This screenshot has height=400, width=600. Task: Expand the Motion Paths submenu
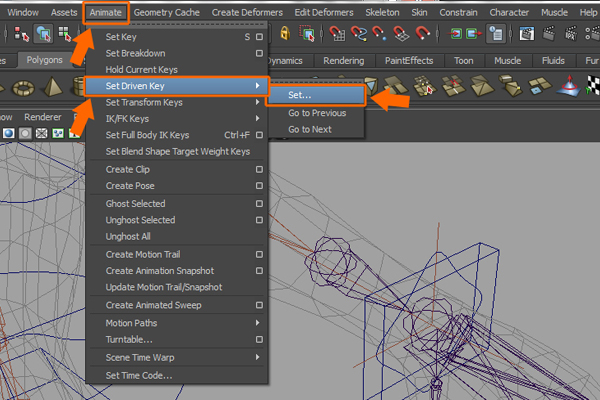(176, 323)
